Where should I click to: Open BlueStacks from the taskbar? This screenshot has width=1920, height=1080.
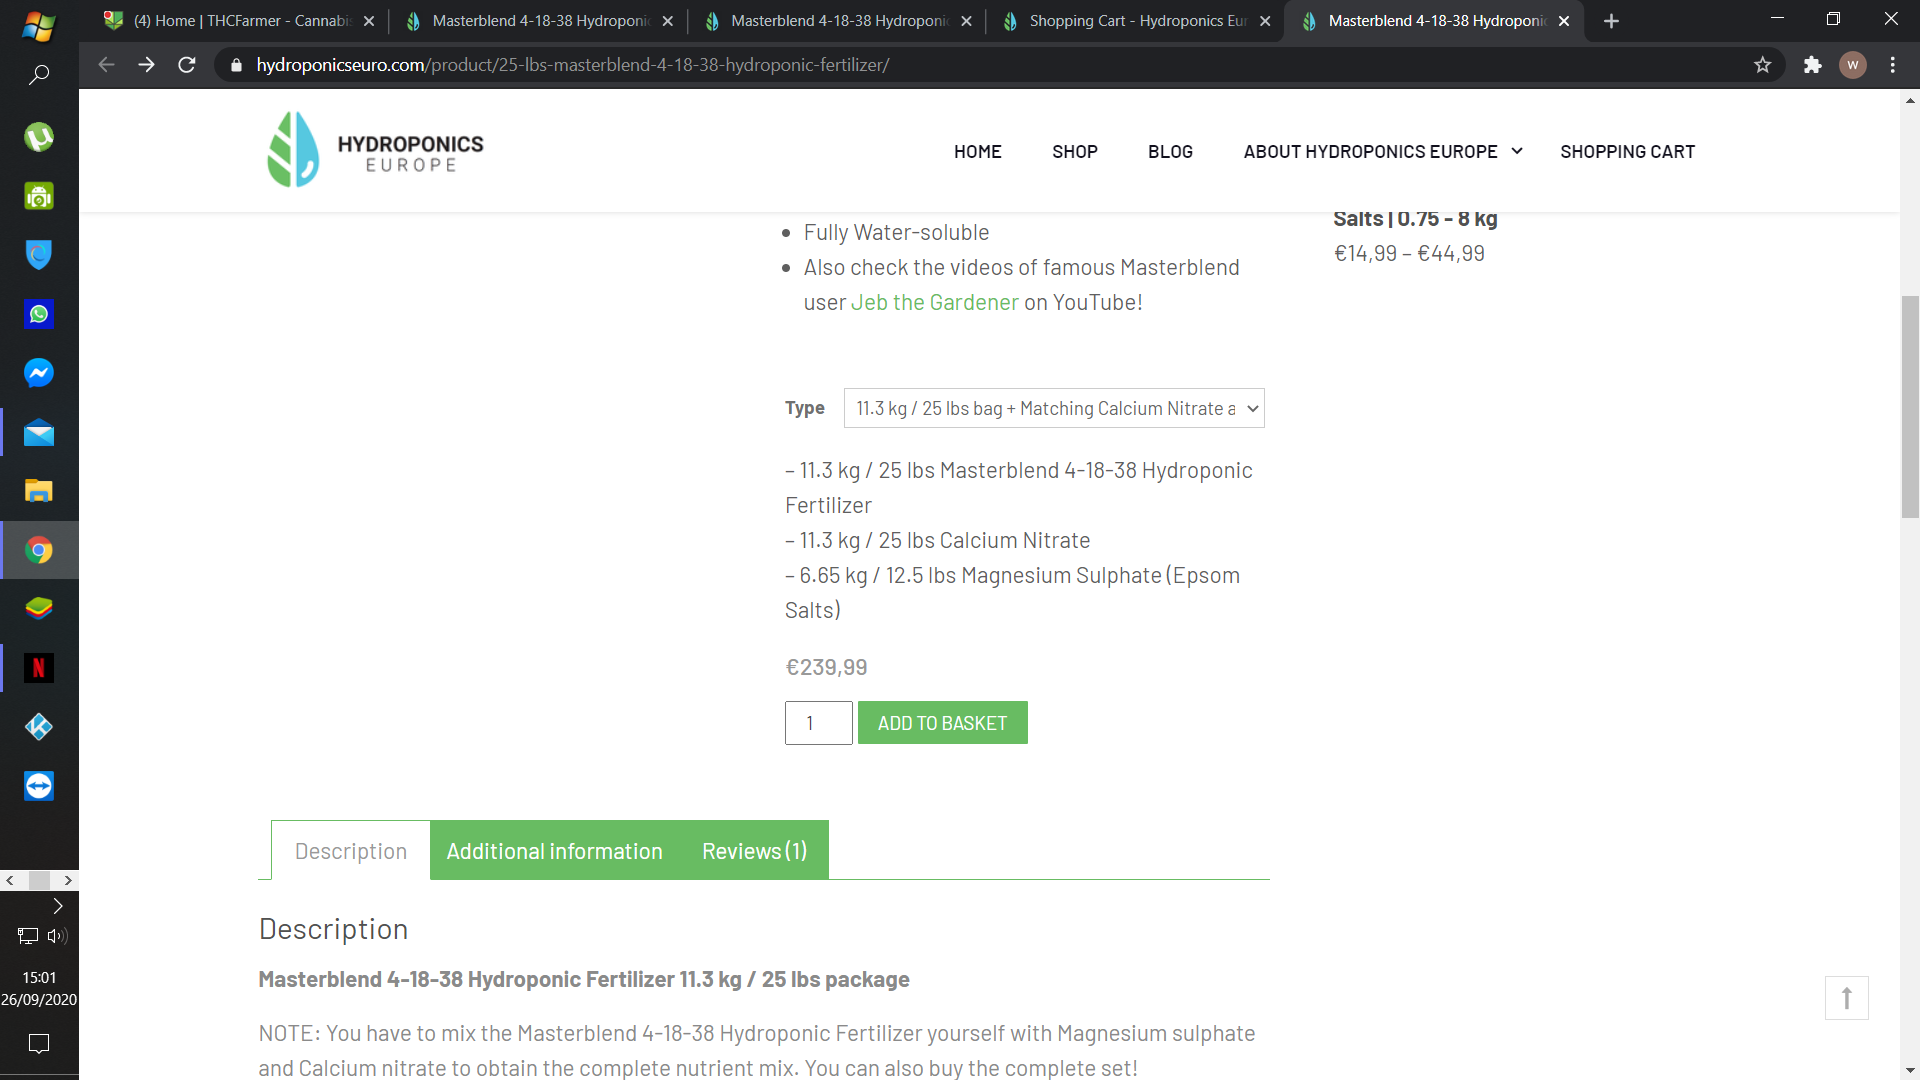[x=39, y=609]
